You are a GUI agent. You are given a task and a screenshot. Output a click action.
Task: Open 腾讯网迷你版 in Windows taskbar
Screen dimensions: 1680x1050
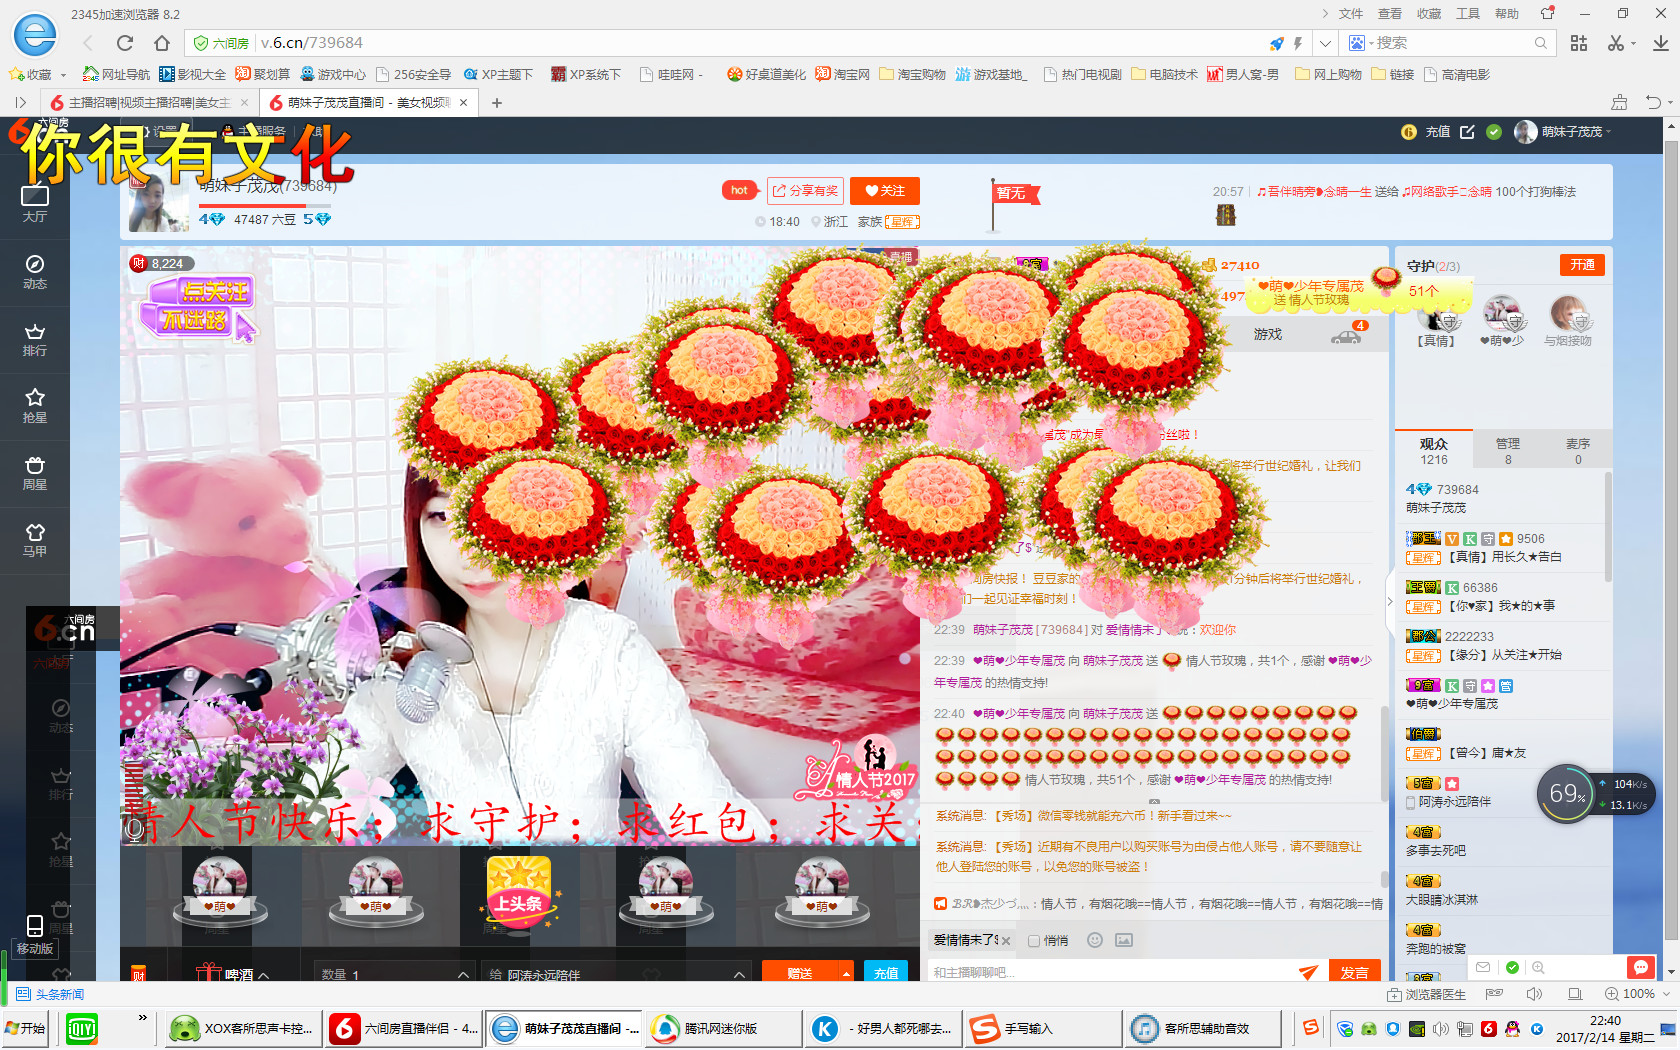(x=722, y=1028)
